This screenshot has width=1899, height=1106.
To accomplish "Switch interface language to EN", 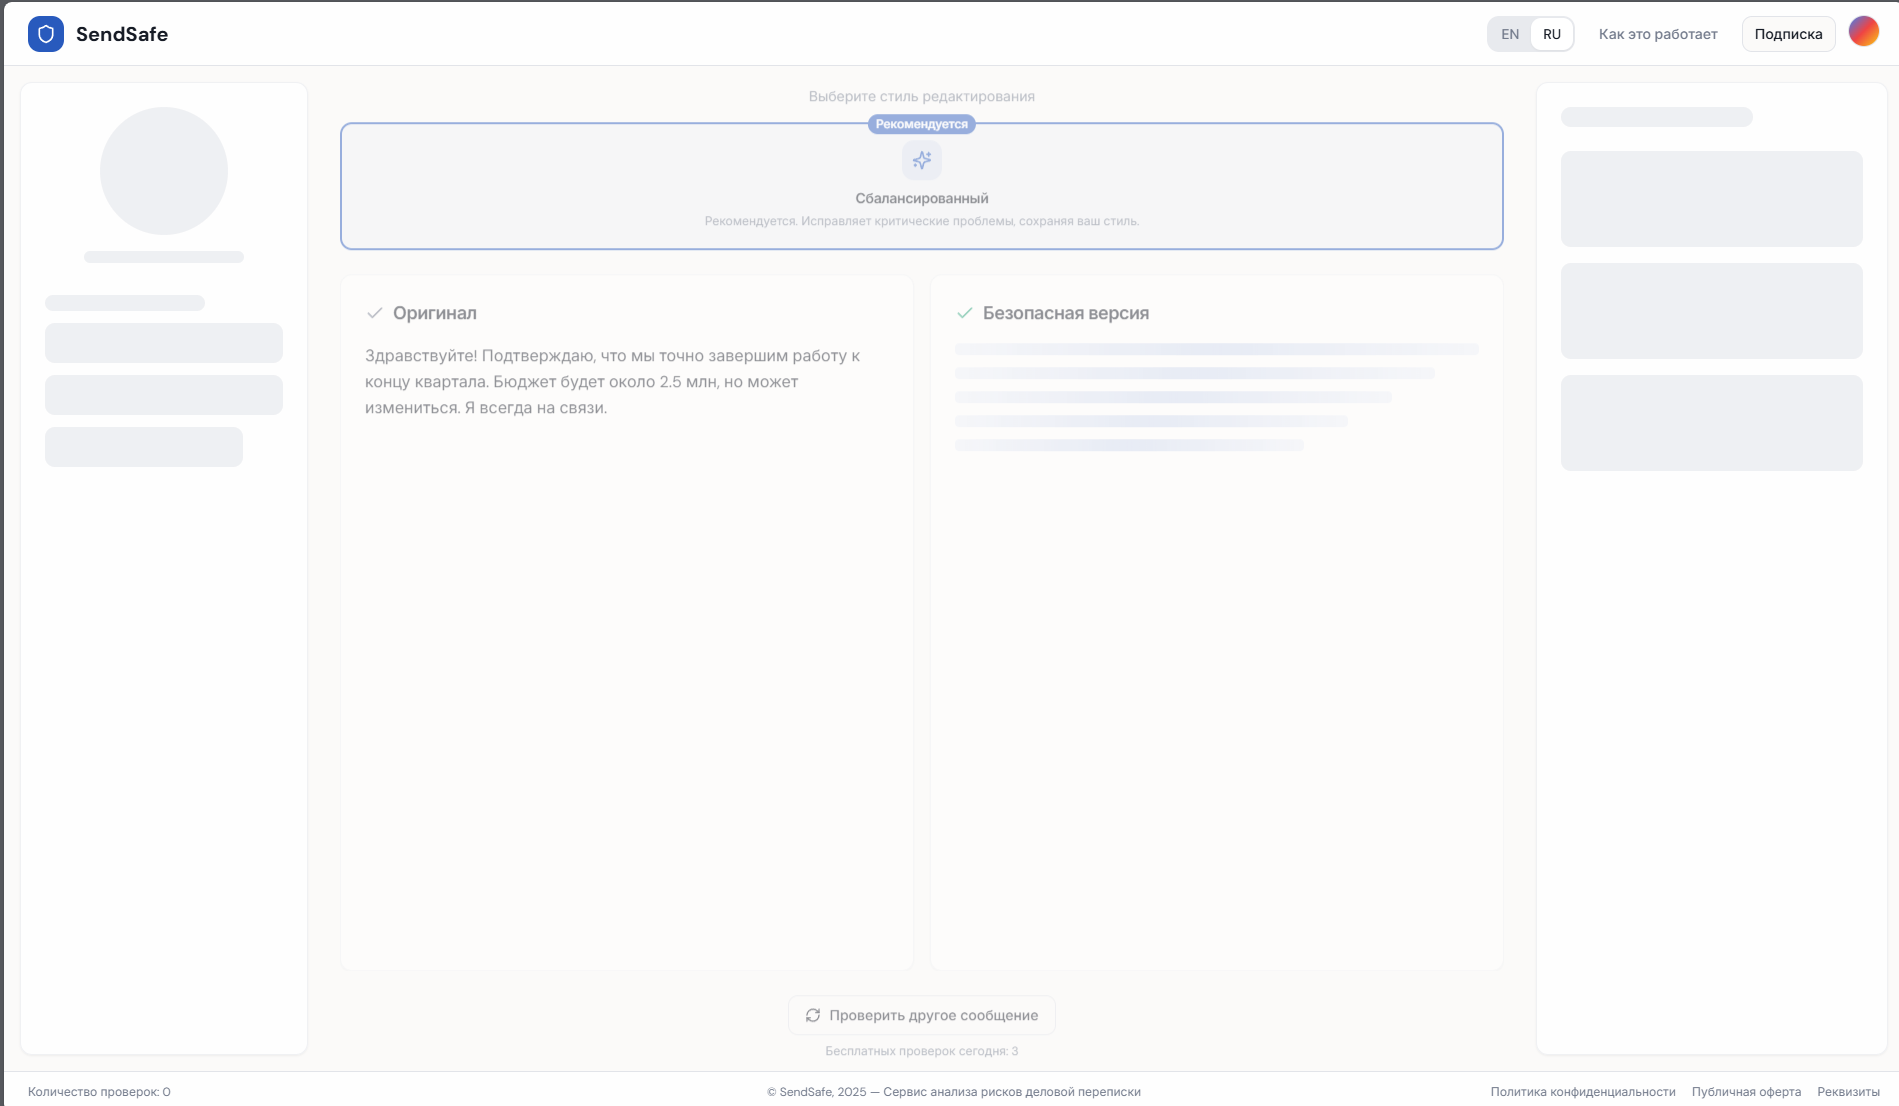I will click(1509, 34).
